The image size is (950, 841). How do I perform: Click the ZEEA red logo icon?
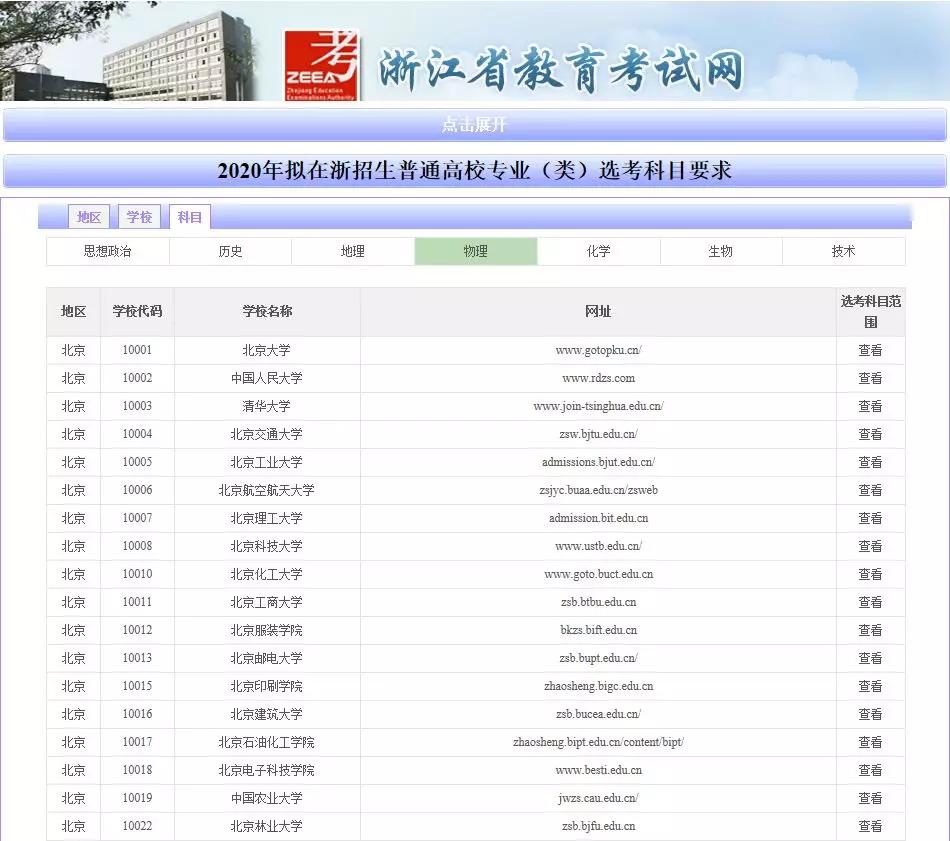pos(322,62)
